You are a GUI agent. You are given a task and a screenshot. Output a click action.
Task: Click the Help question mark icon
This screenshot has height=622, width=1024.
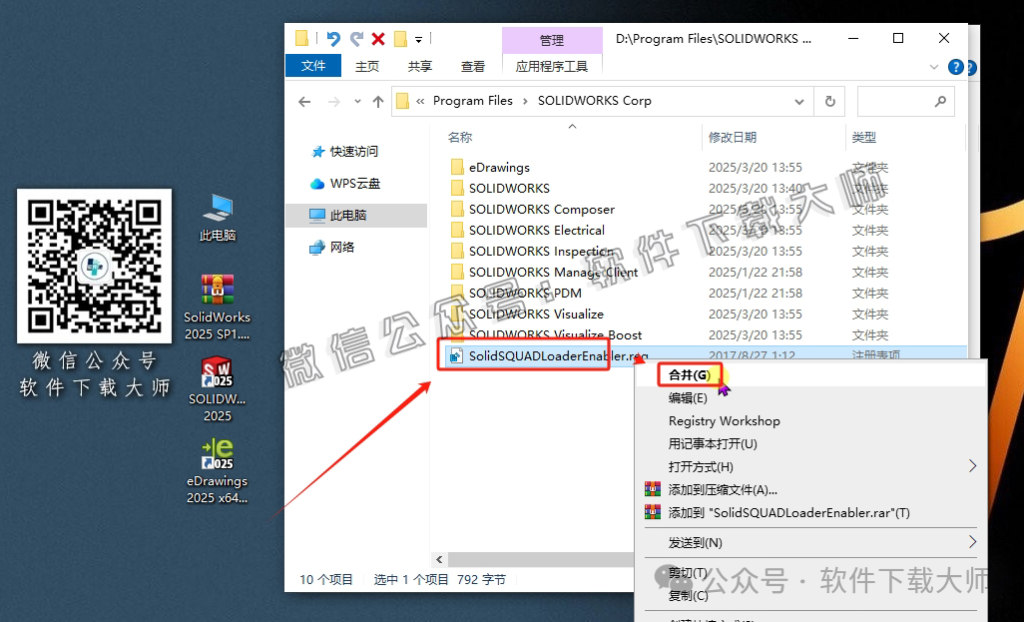pyautogui.click(x=957, y=67)
